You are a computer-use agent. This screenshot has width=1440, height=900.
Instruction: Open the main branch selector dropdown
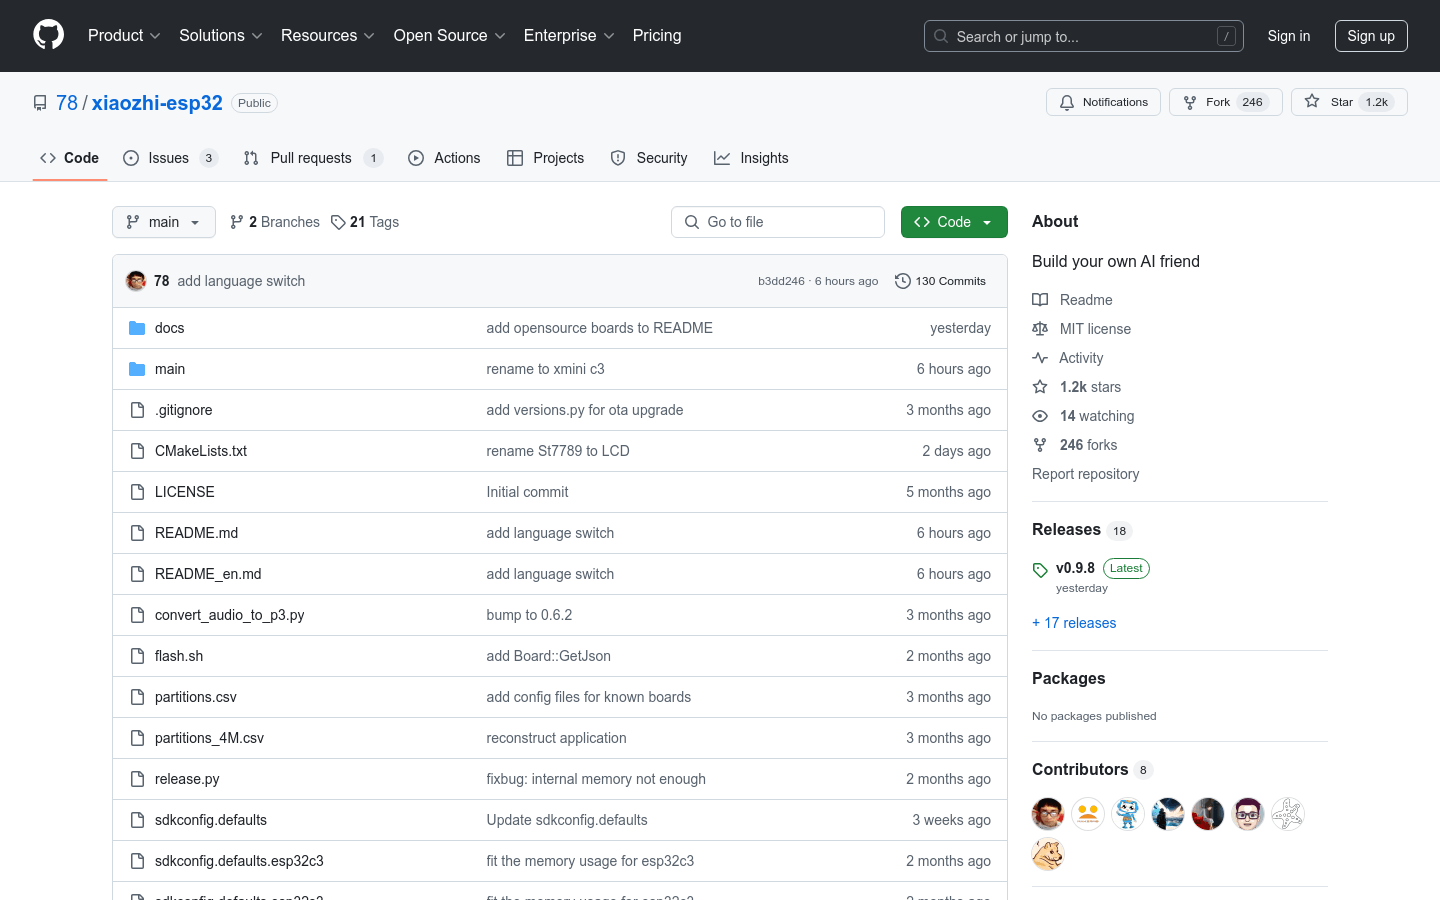click(164, 222)
